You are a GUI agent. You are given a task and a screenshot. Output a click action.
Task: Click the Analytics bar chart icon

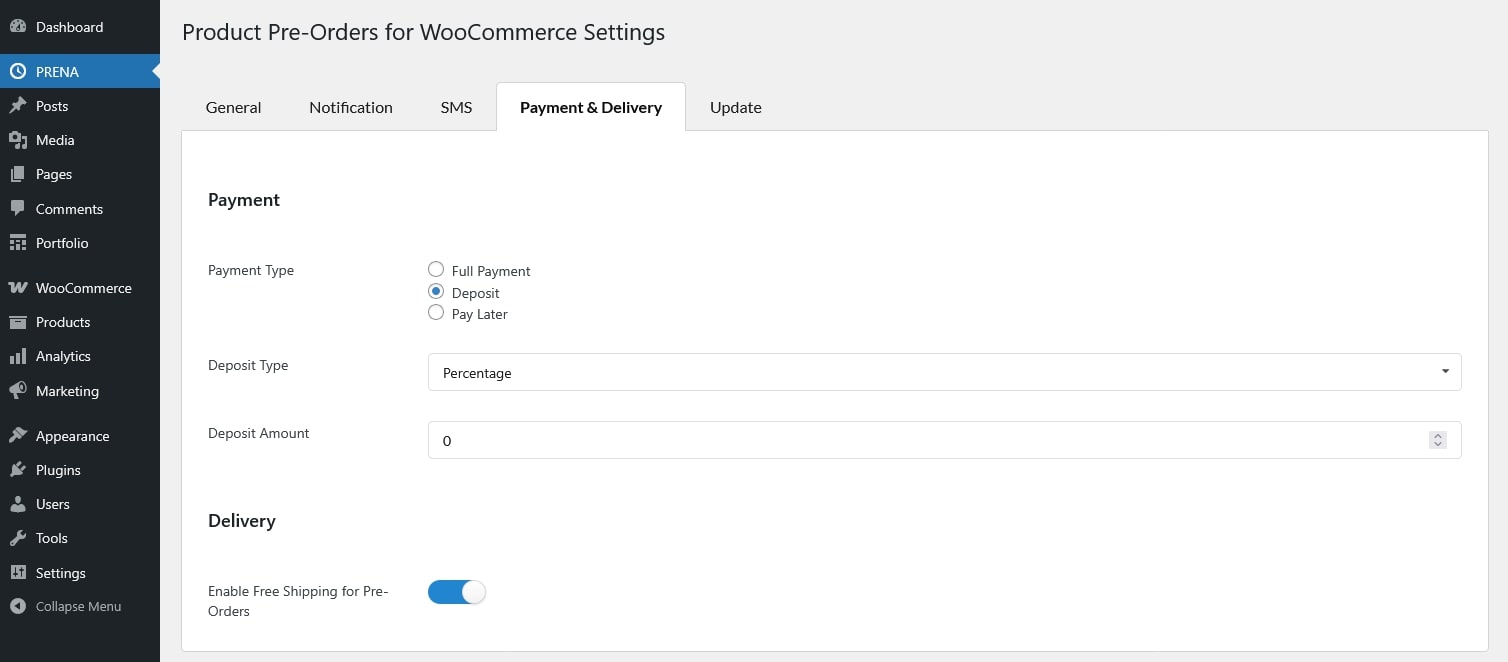pos(17,356)
